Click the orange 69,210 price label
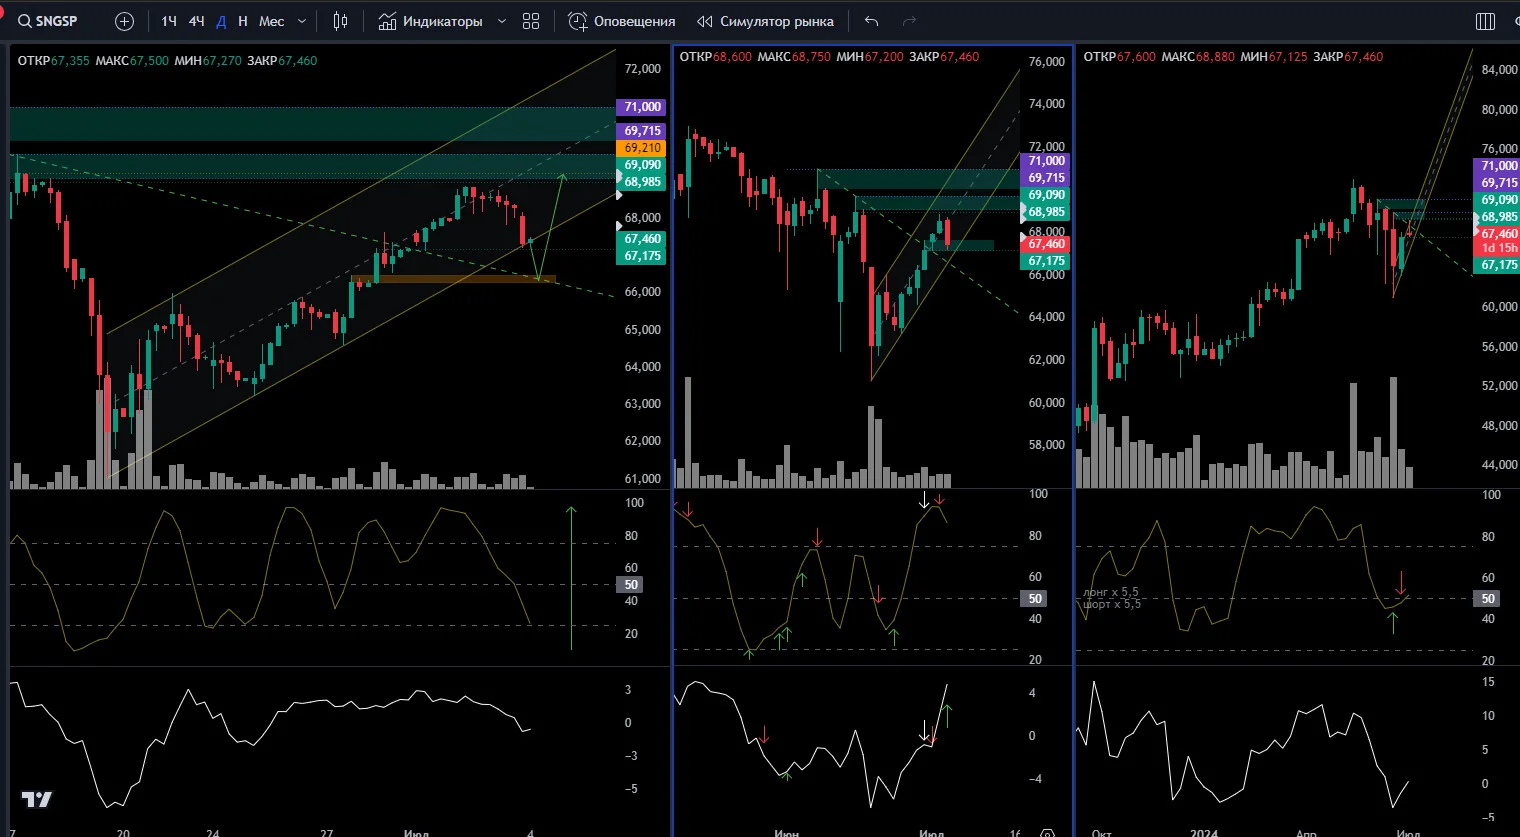This screenshot has width=1520, height=837. 642,148
